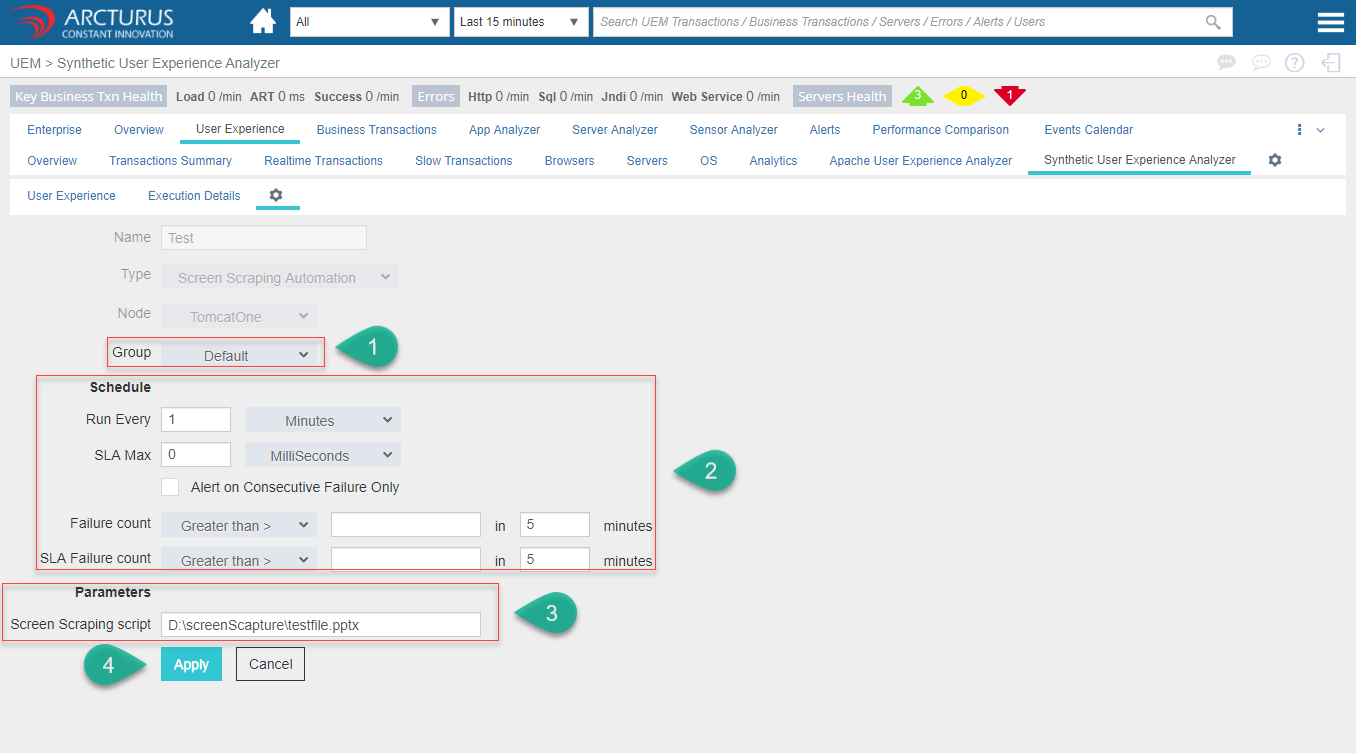
Task: Click the help question mark icon
Action: tap(1295, 63)
